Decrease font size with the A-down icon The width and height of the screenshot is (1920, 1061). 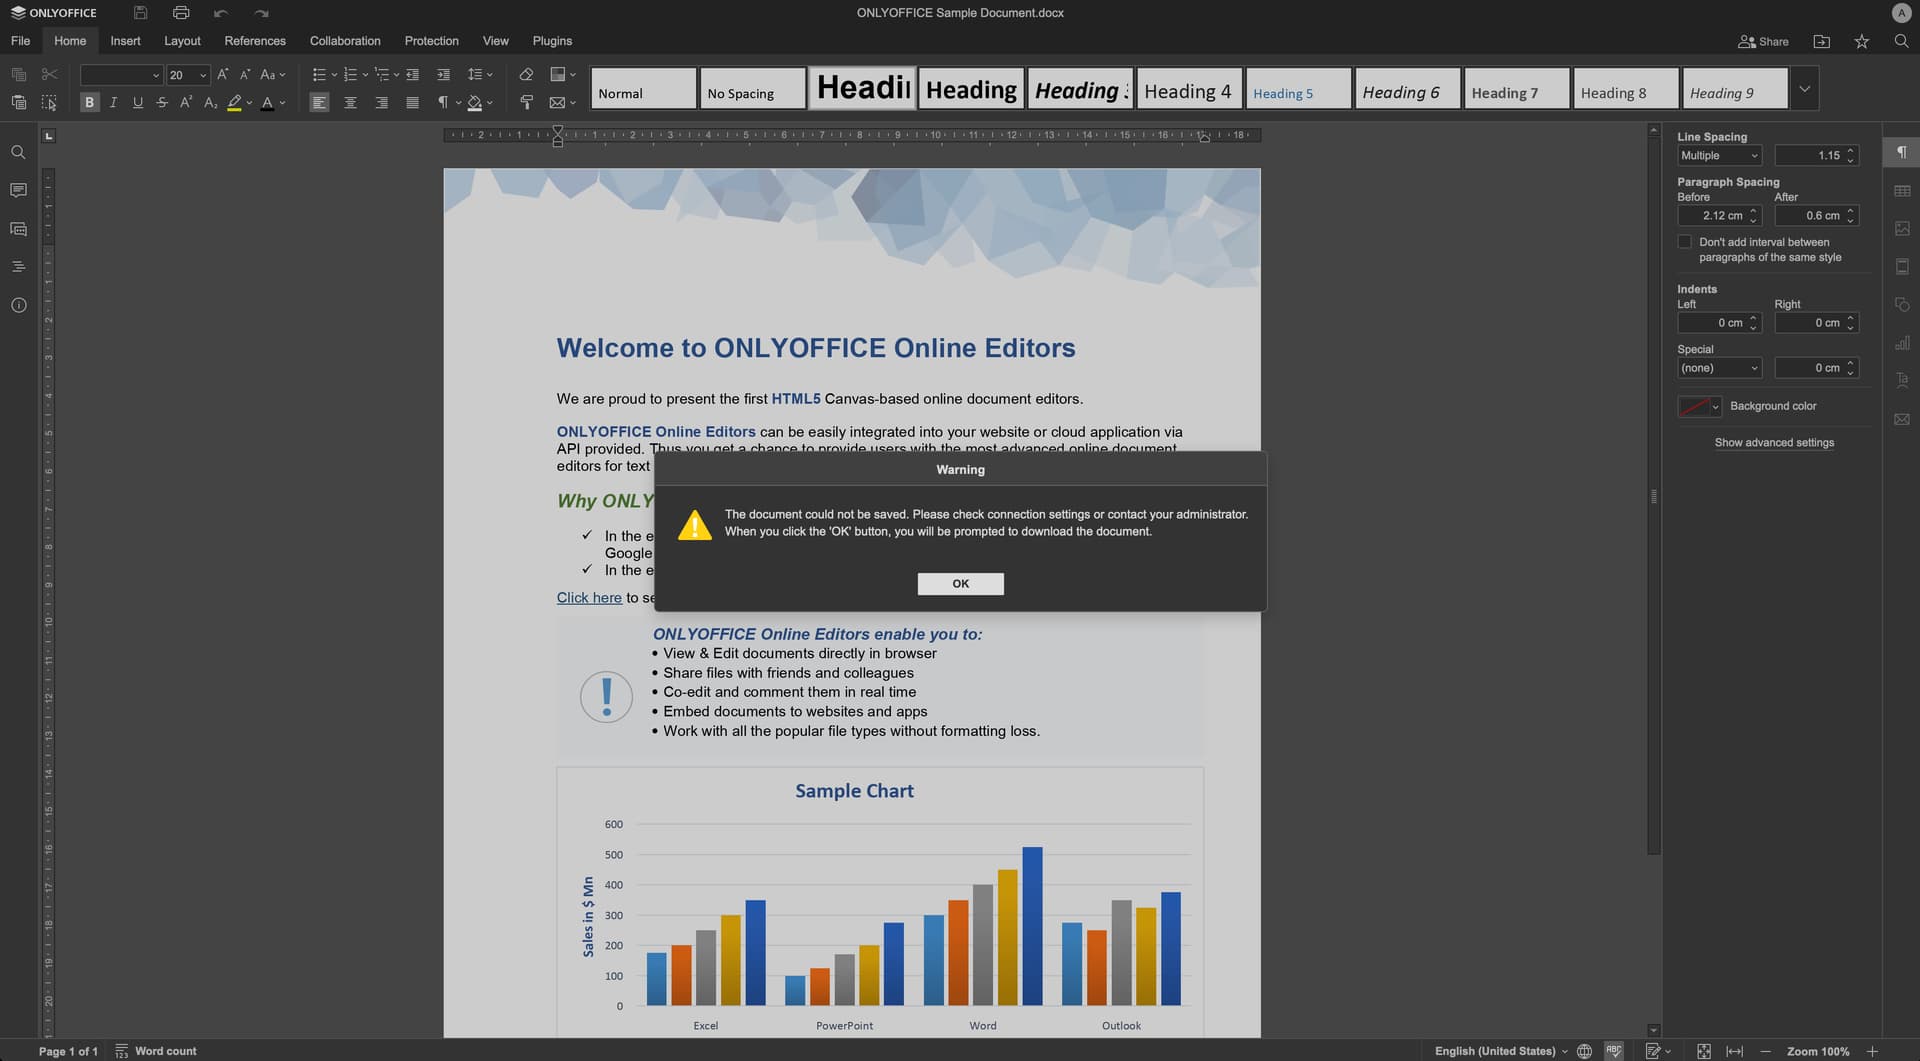245,74
